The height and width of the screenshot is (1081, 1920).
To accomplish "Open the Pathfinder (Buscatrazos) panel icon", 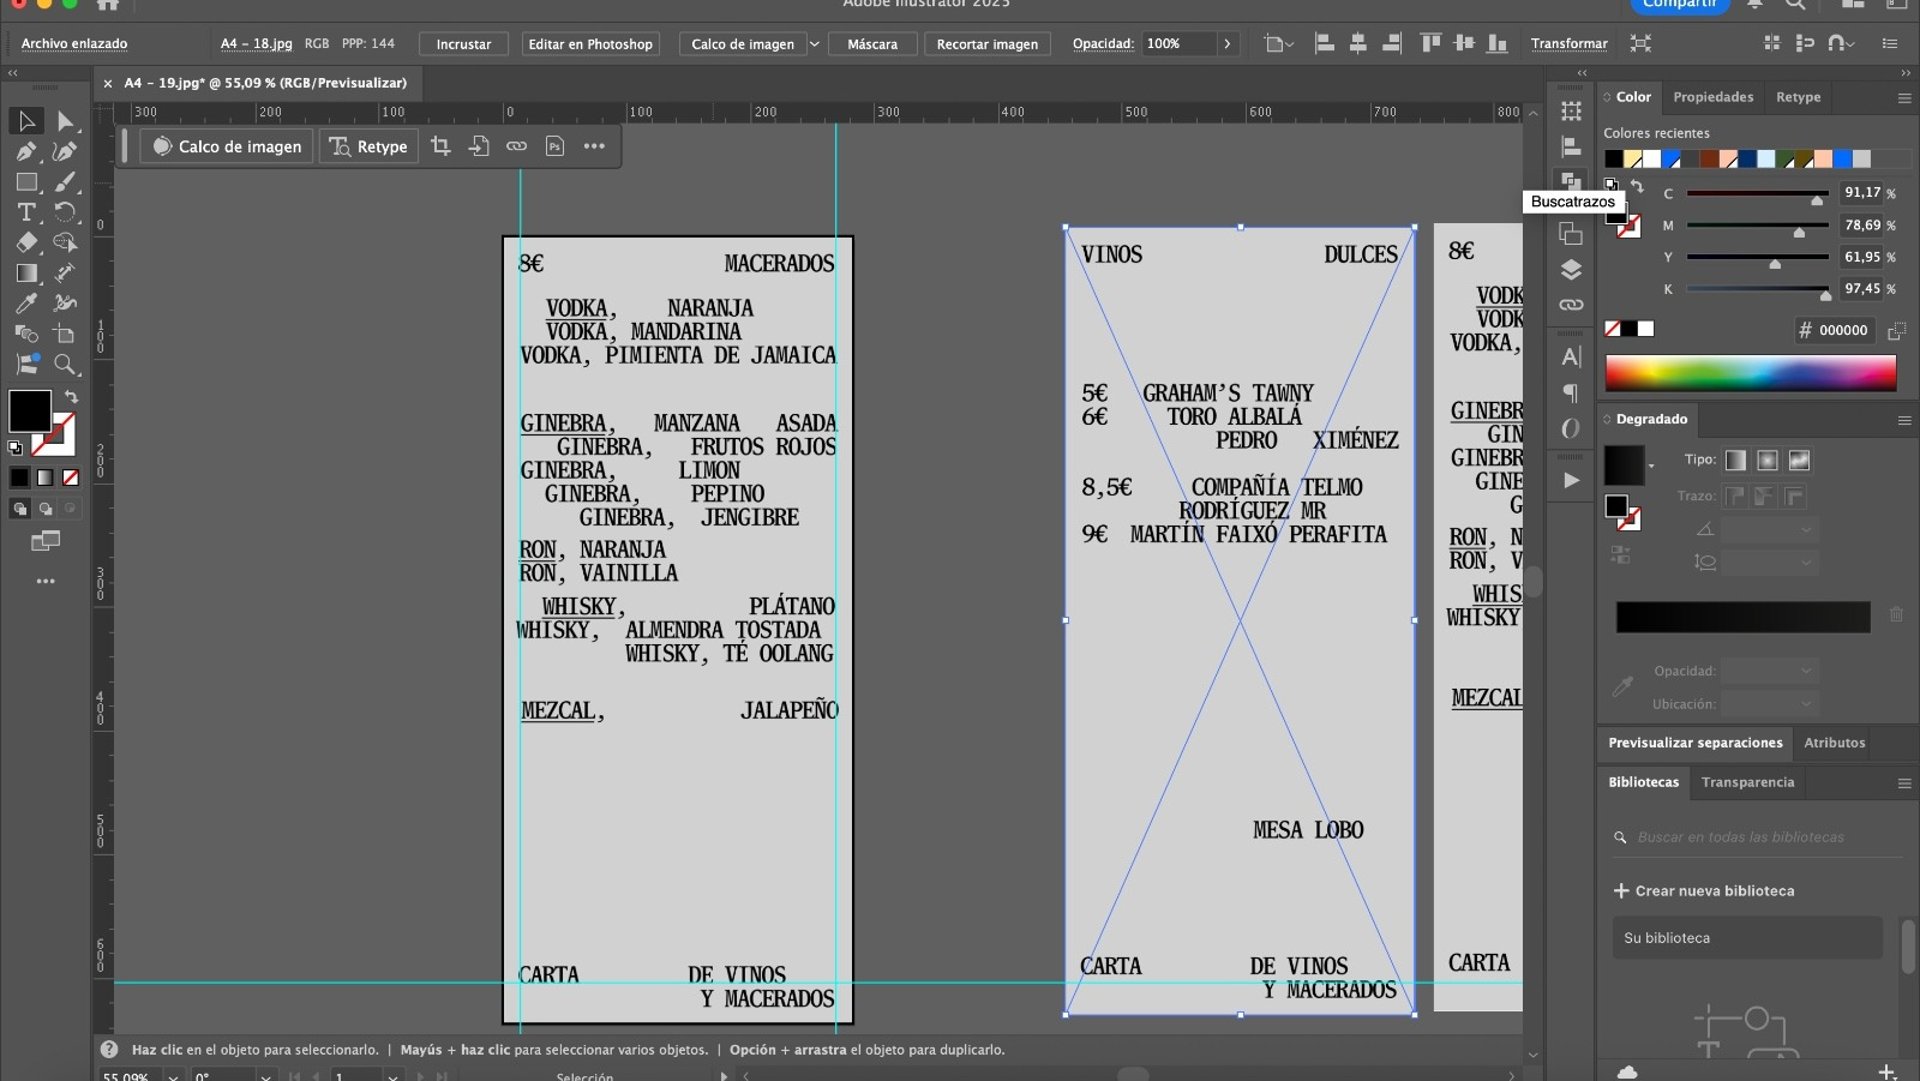I will 1571,180.
